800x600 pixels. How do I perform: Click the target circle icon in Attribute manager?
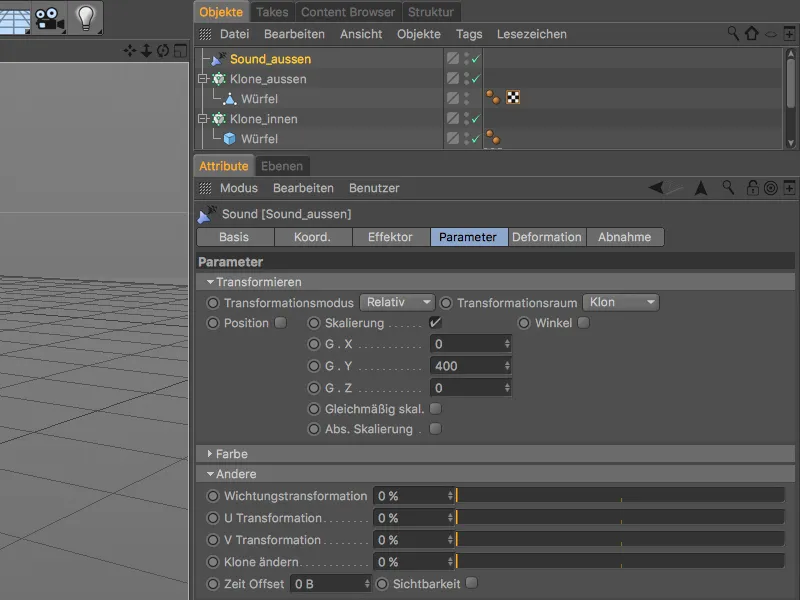point(770,188)
